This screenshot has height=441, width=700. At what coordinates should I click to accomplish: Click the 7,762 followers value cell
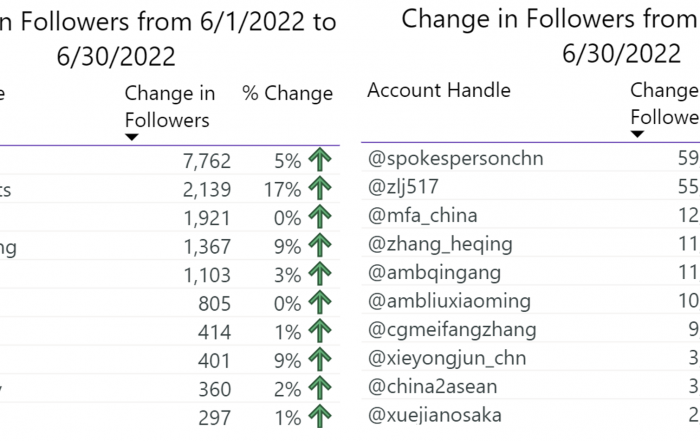207,161
